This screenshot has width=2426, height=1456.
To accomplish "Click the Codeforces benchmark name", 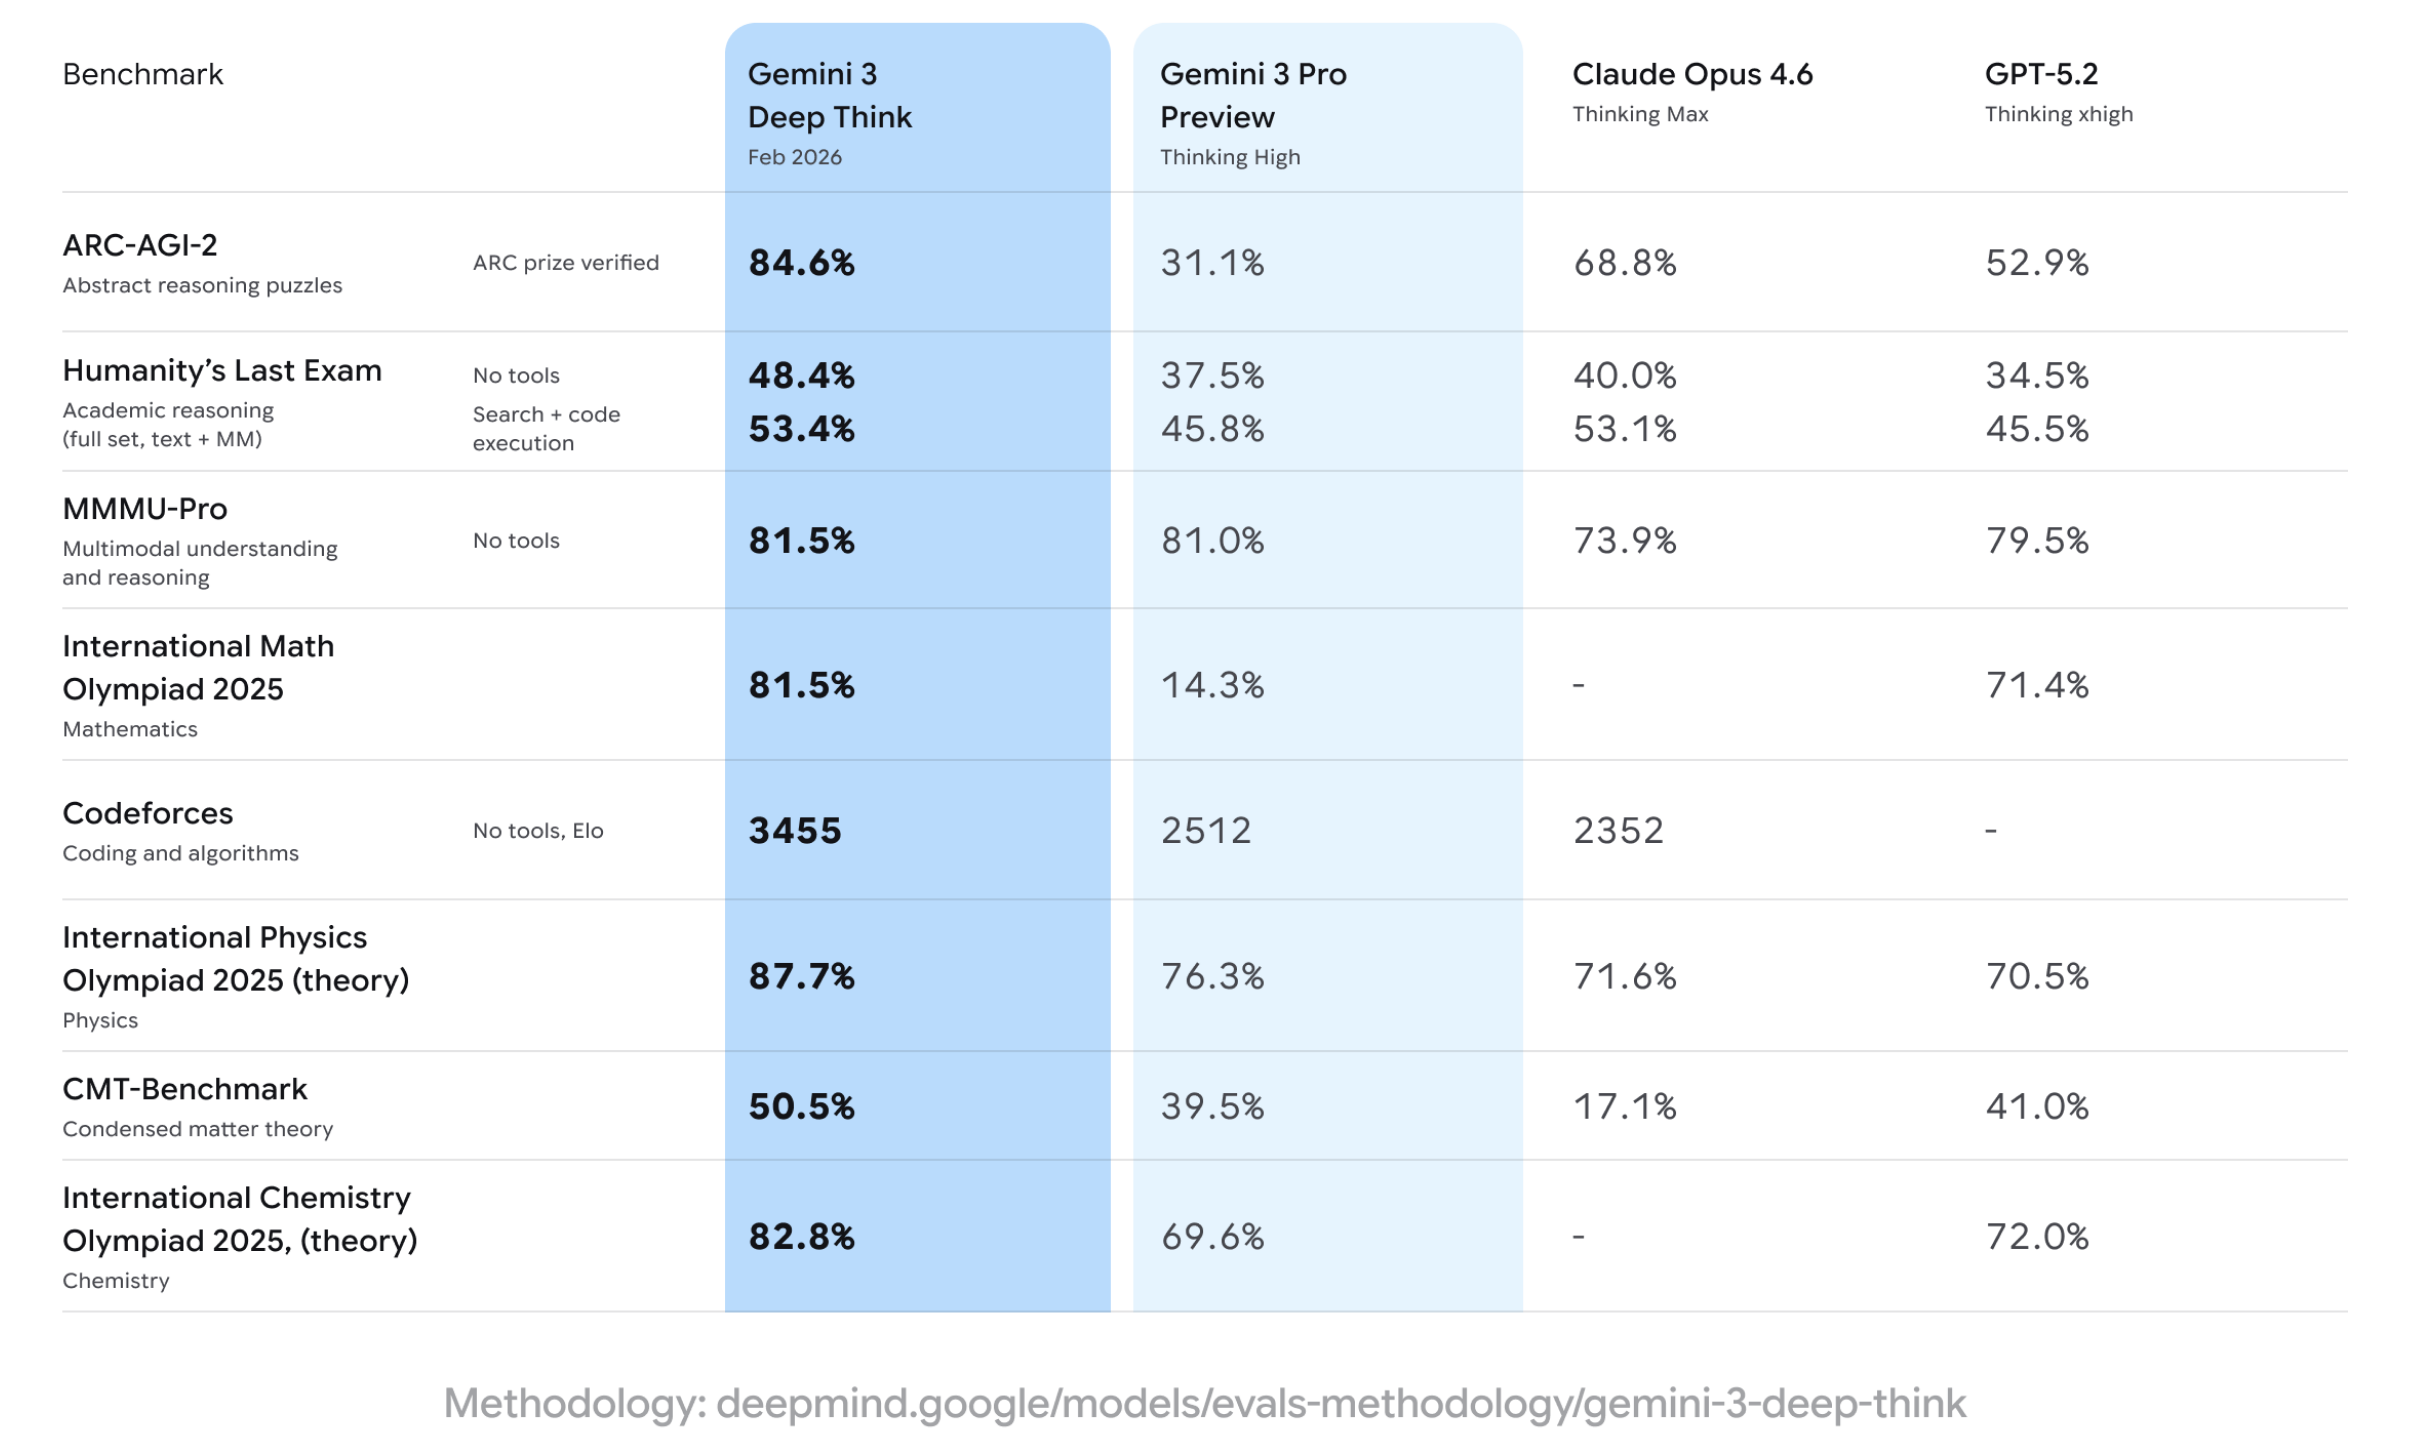I will 148,813.
